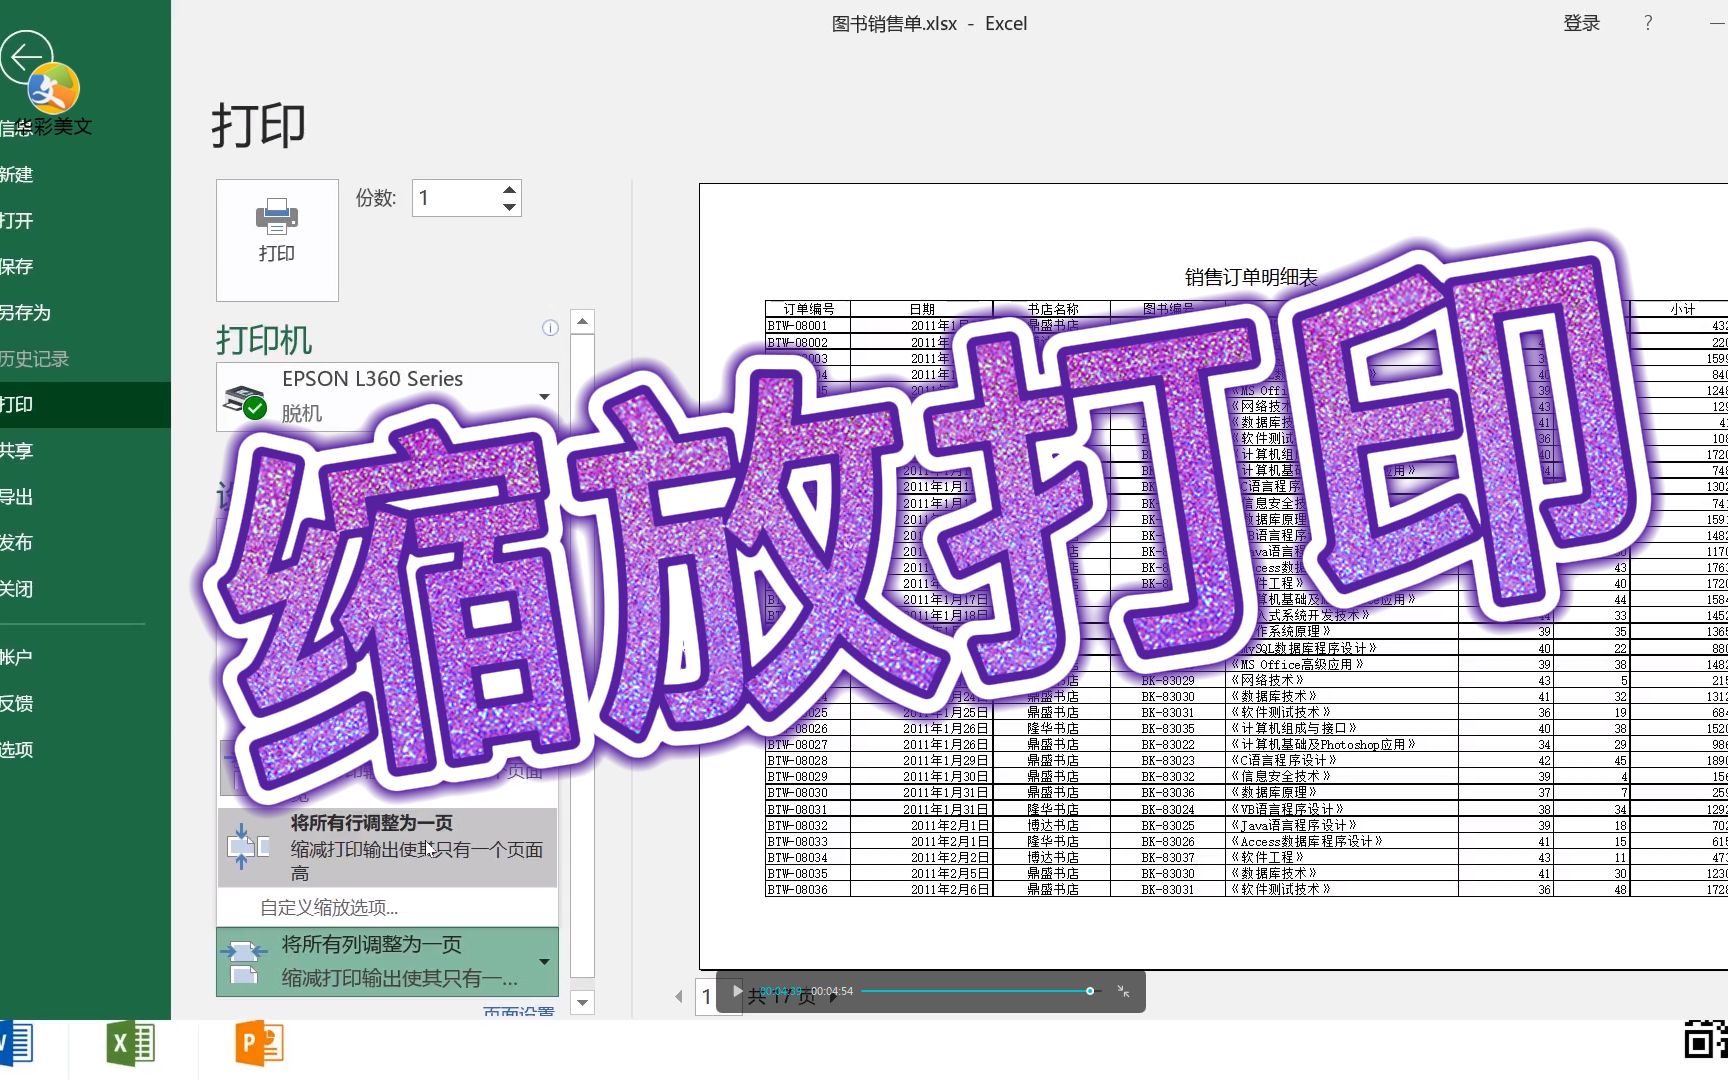Screen dimensions: 1728x1080
Task: Open 自定义缩放选项 custom scaling options
Action: click(x=329, y=907)
